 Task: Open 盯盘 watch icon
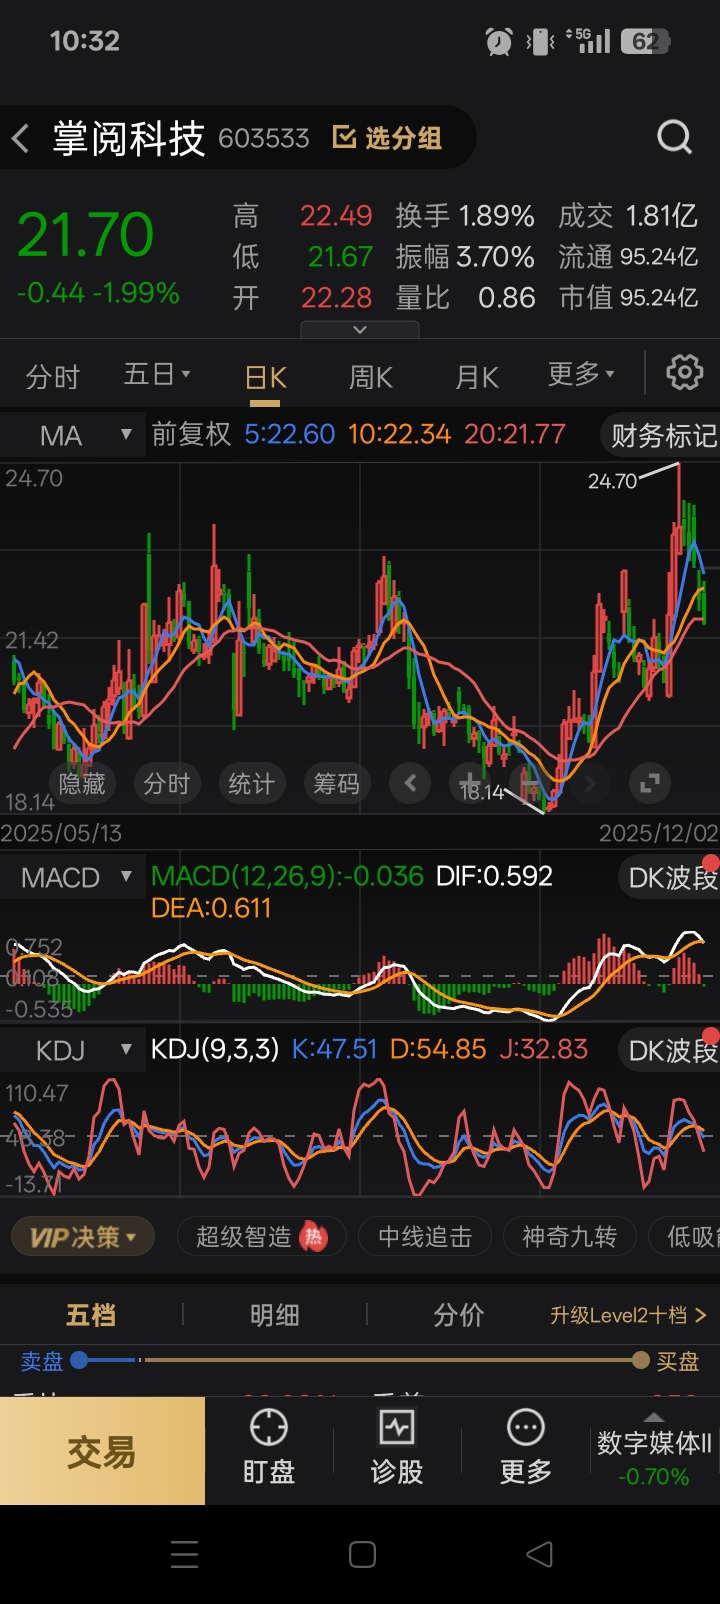click(269, 1447)
